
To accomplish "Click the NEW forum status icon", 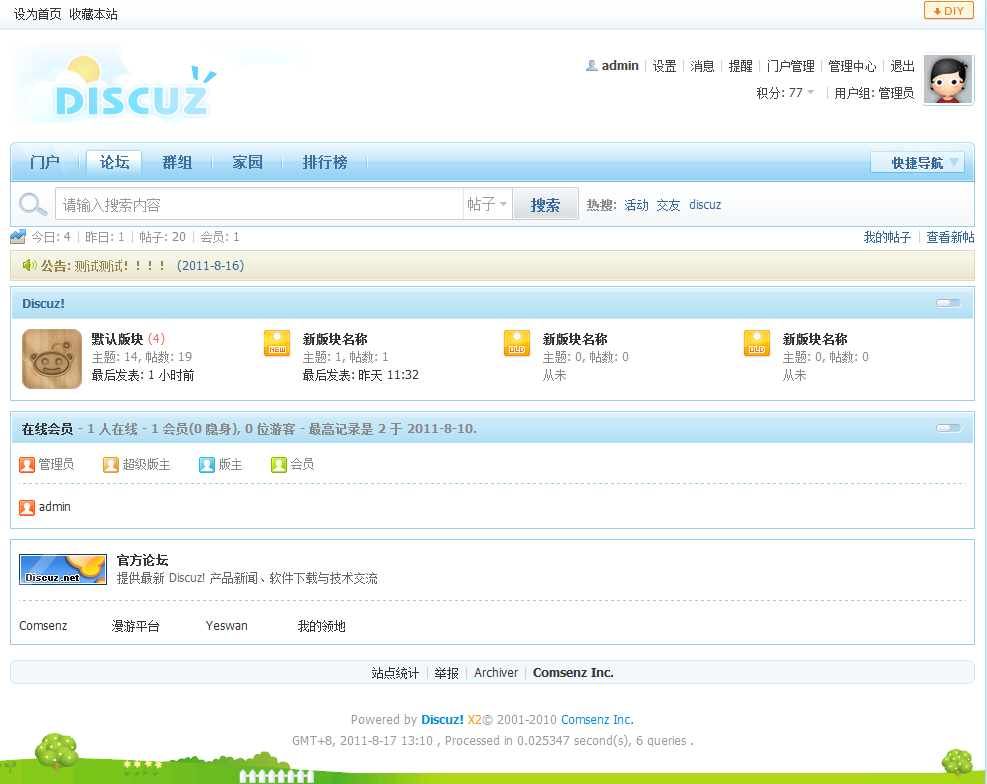I will tap(277, 344).
